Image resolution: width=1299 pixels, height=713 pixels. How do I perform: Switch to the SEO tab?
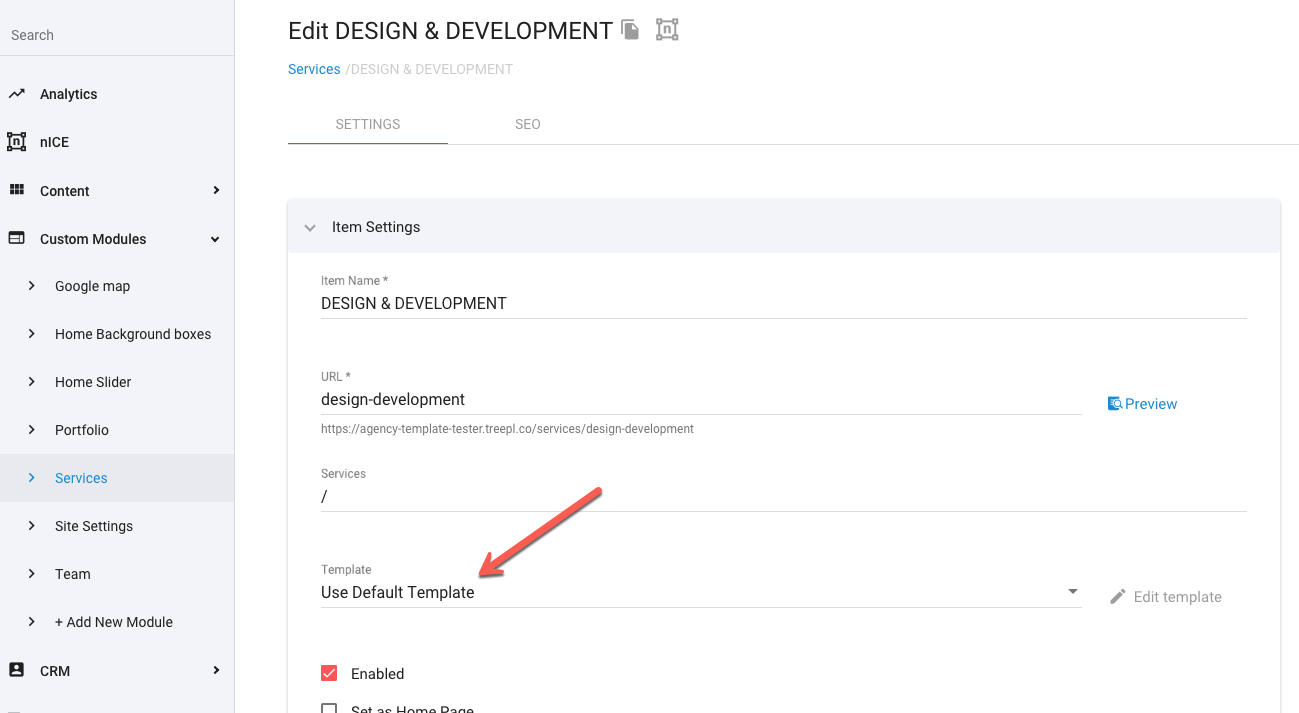(x=528, y=124)
